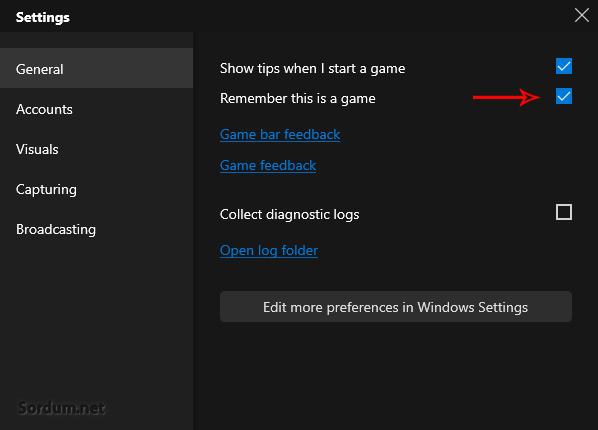Close the Settings window with the X
Image resolution: width=598 pixels, height=430 pixels.
[582, 15]
